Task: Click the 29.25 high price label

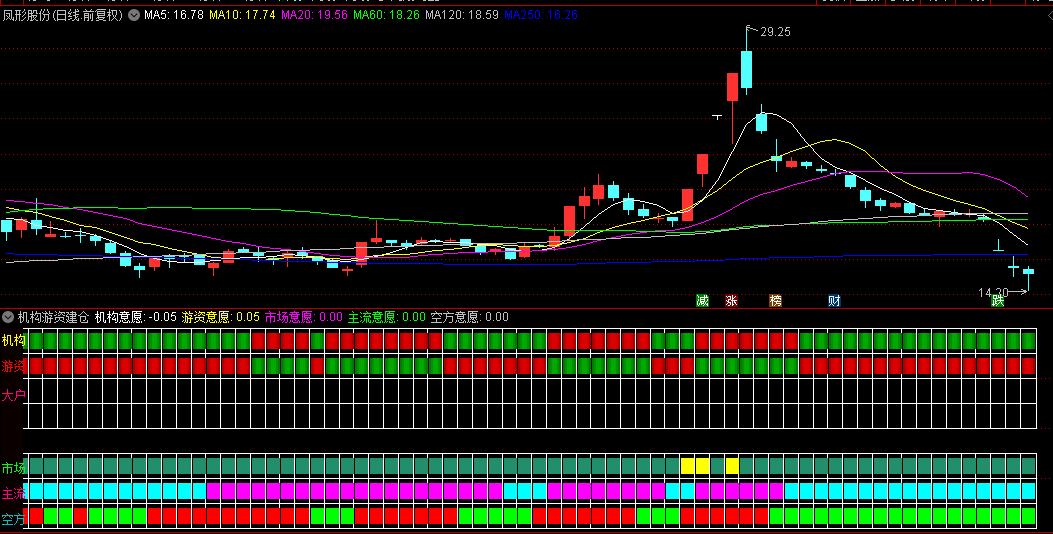Action: pyautogui.click(x=775, y=32)
